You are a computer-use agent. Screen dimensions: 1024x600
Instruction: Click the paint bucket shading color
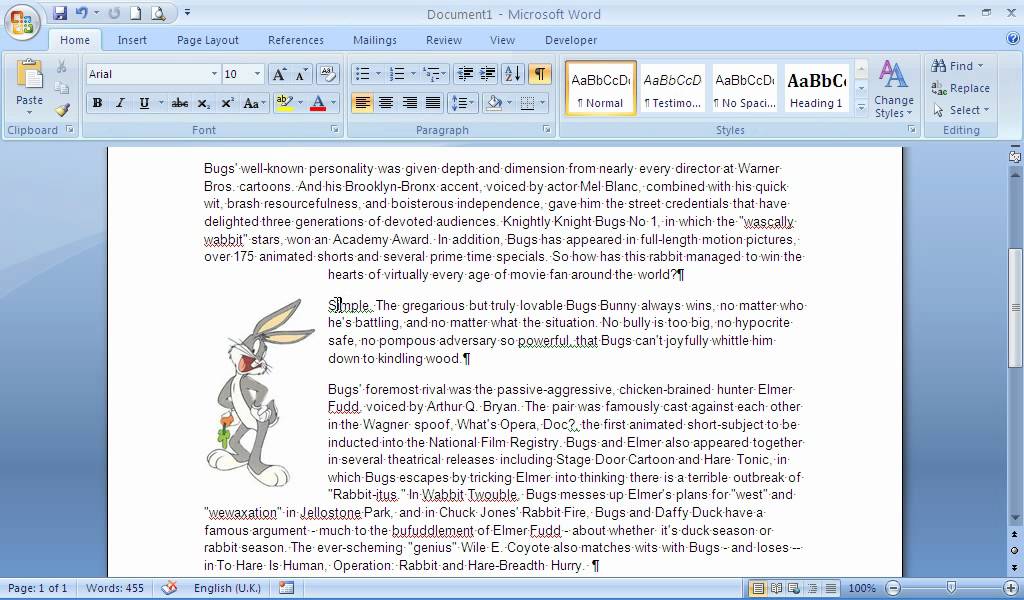pyautogui.click(x=494, y=103)
